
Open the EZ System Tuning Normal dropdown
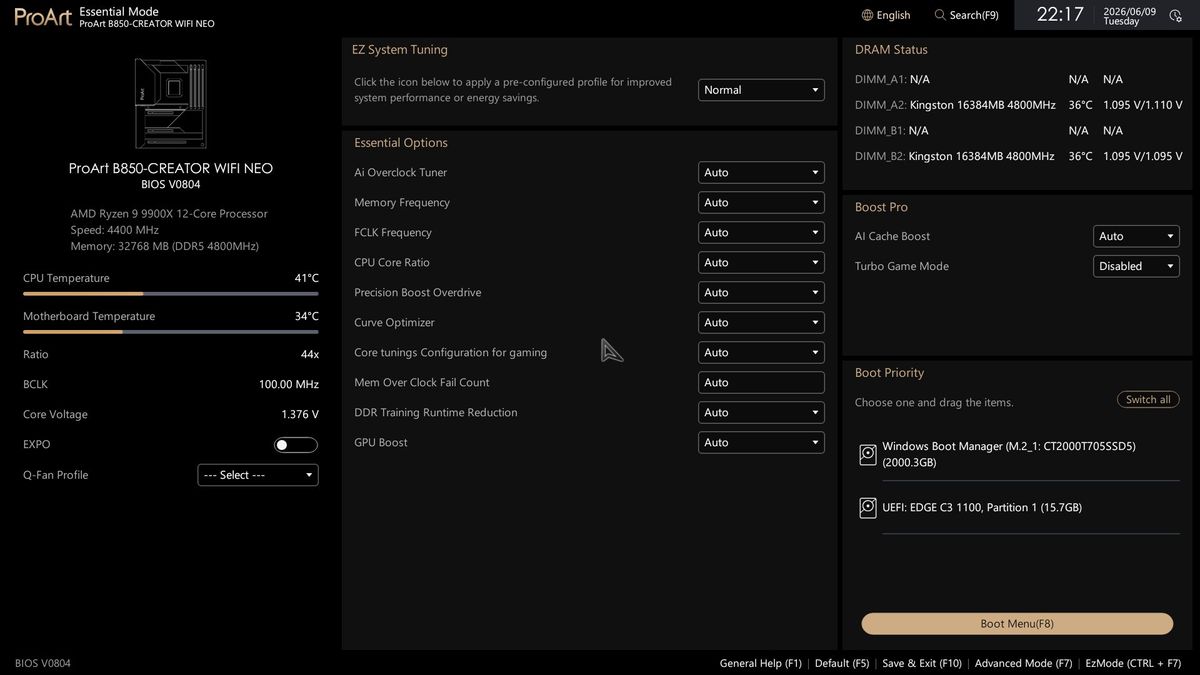point(761,90)
